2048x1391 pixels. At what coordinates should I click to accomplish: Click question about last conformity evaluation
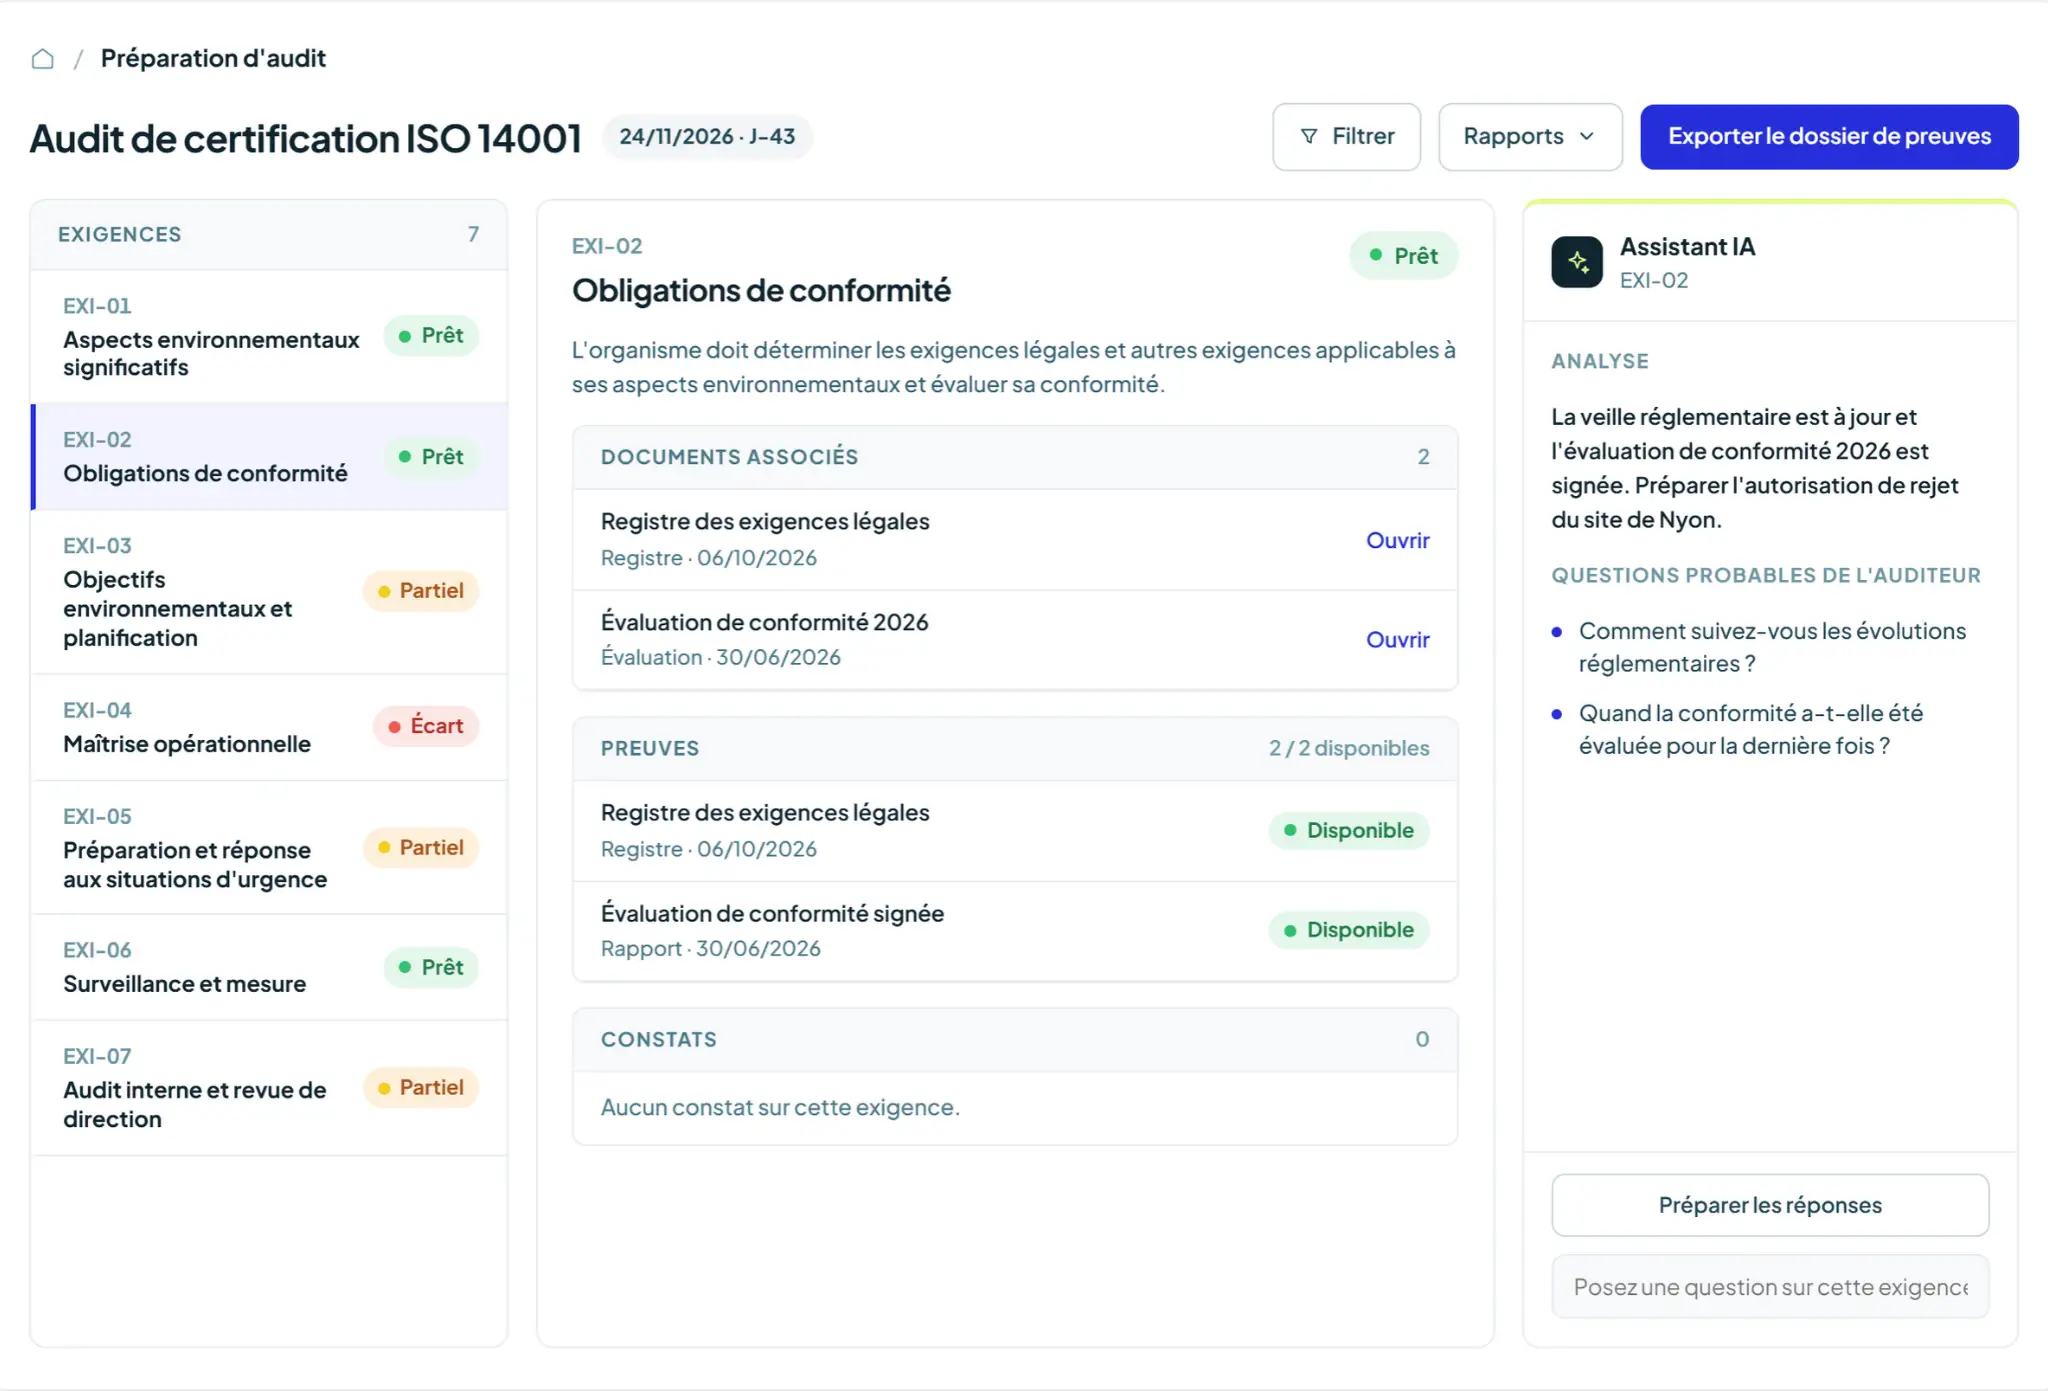1751,729
